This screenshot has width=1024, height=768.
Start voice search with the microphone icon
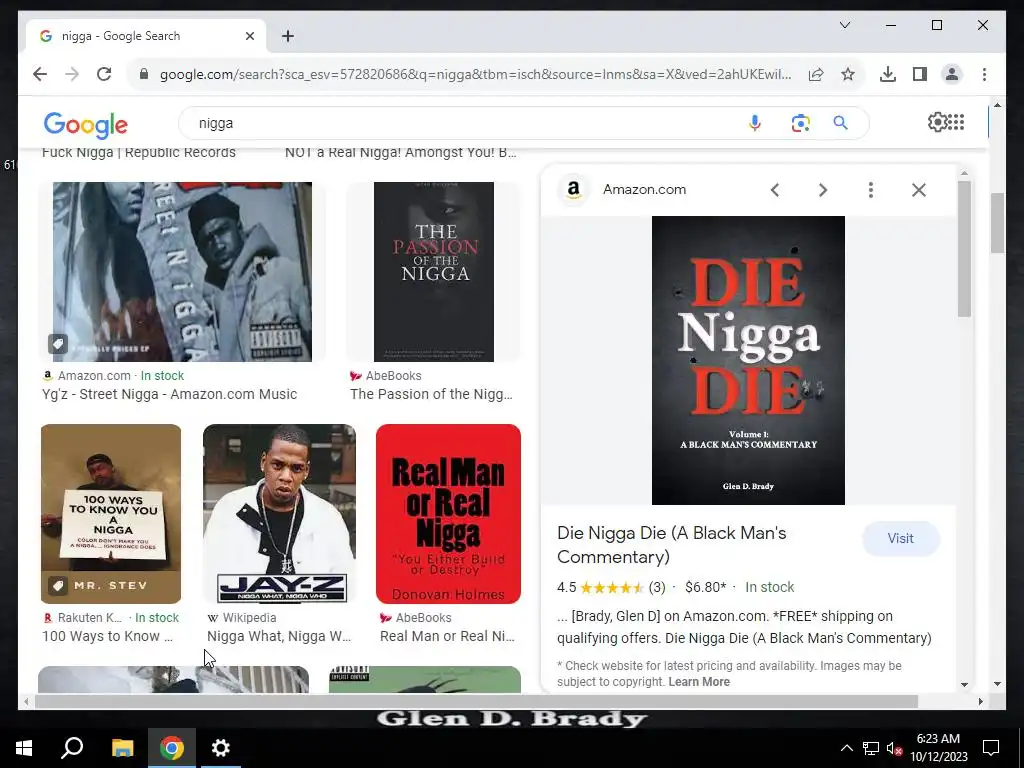coord(754,123)
